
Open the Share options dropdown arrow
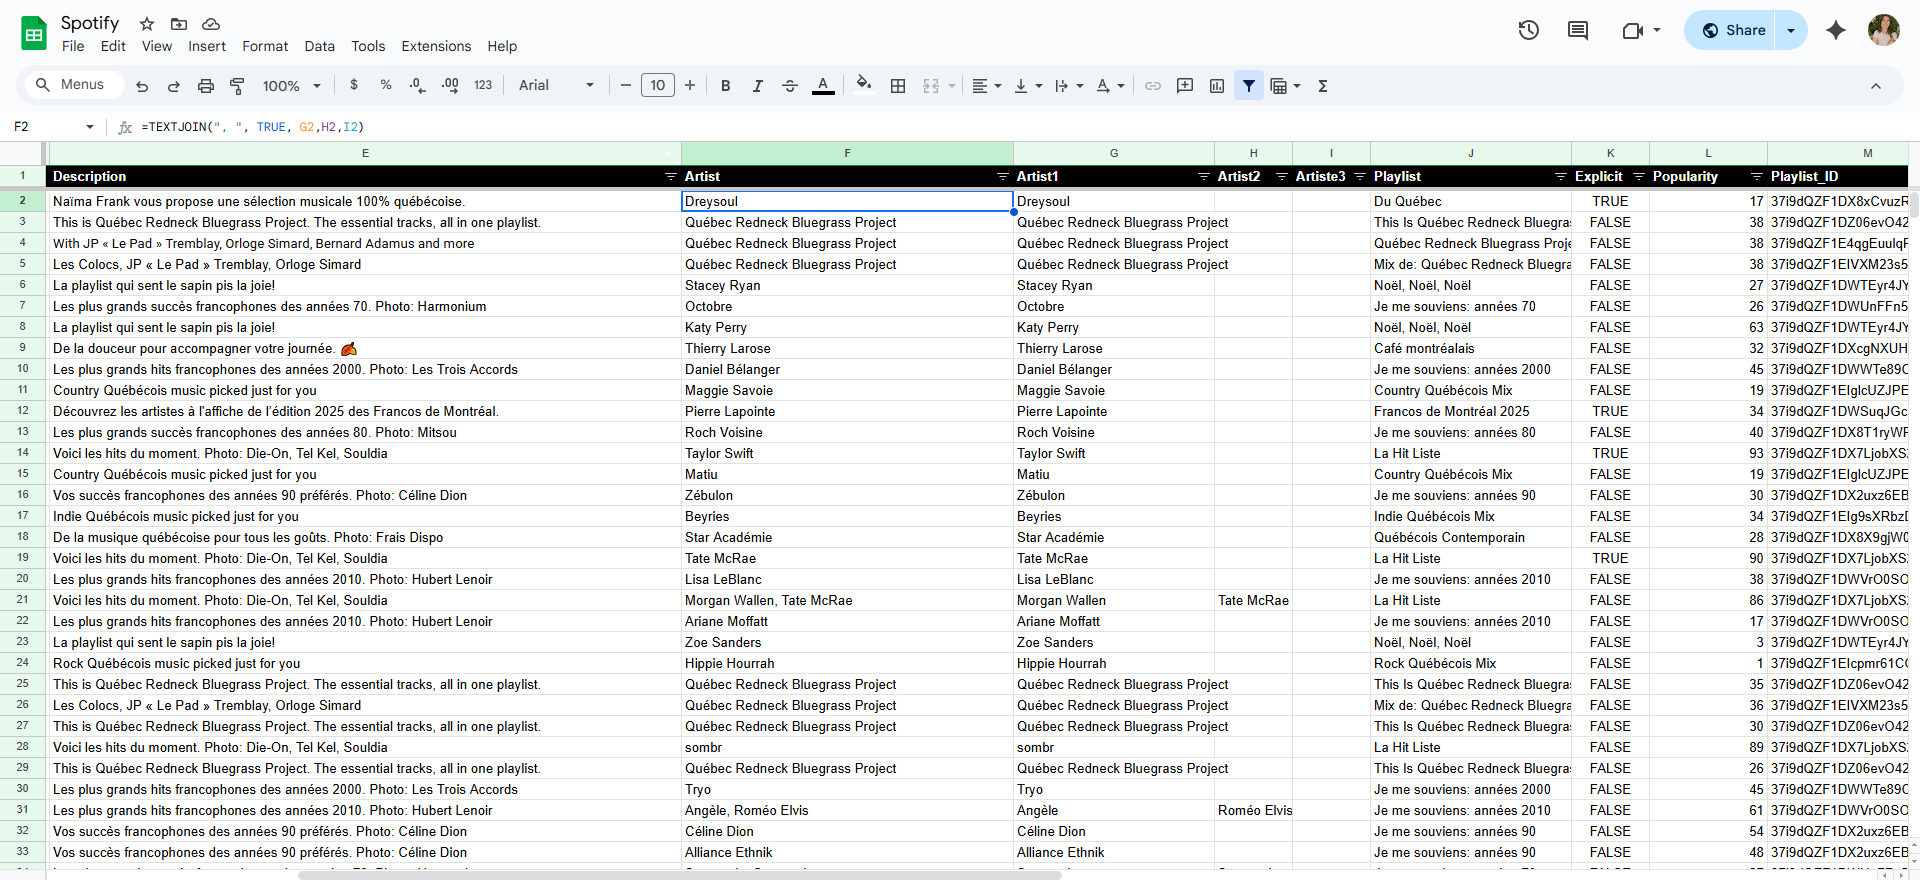click(x=1791, y=30)
